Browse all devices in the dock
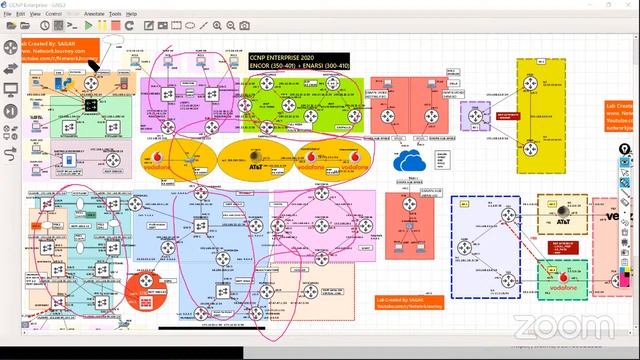The height and width of the screenshot is (360, 640). tap(11, 133)
